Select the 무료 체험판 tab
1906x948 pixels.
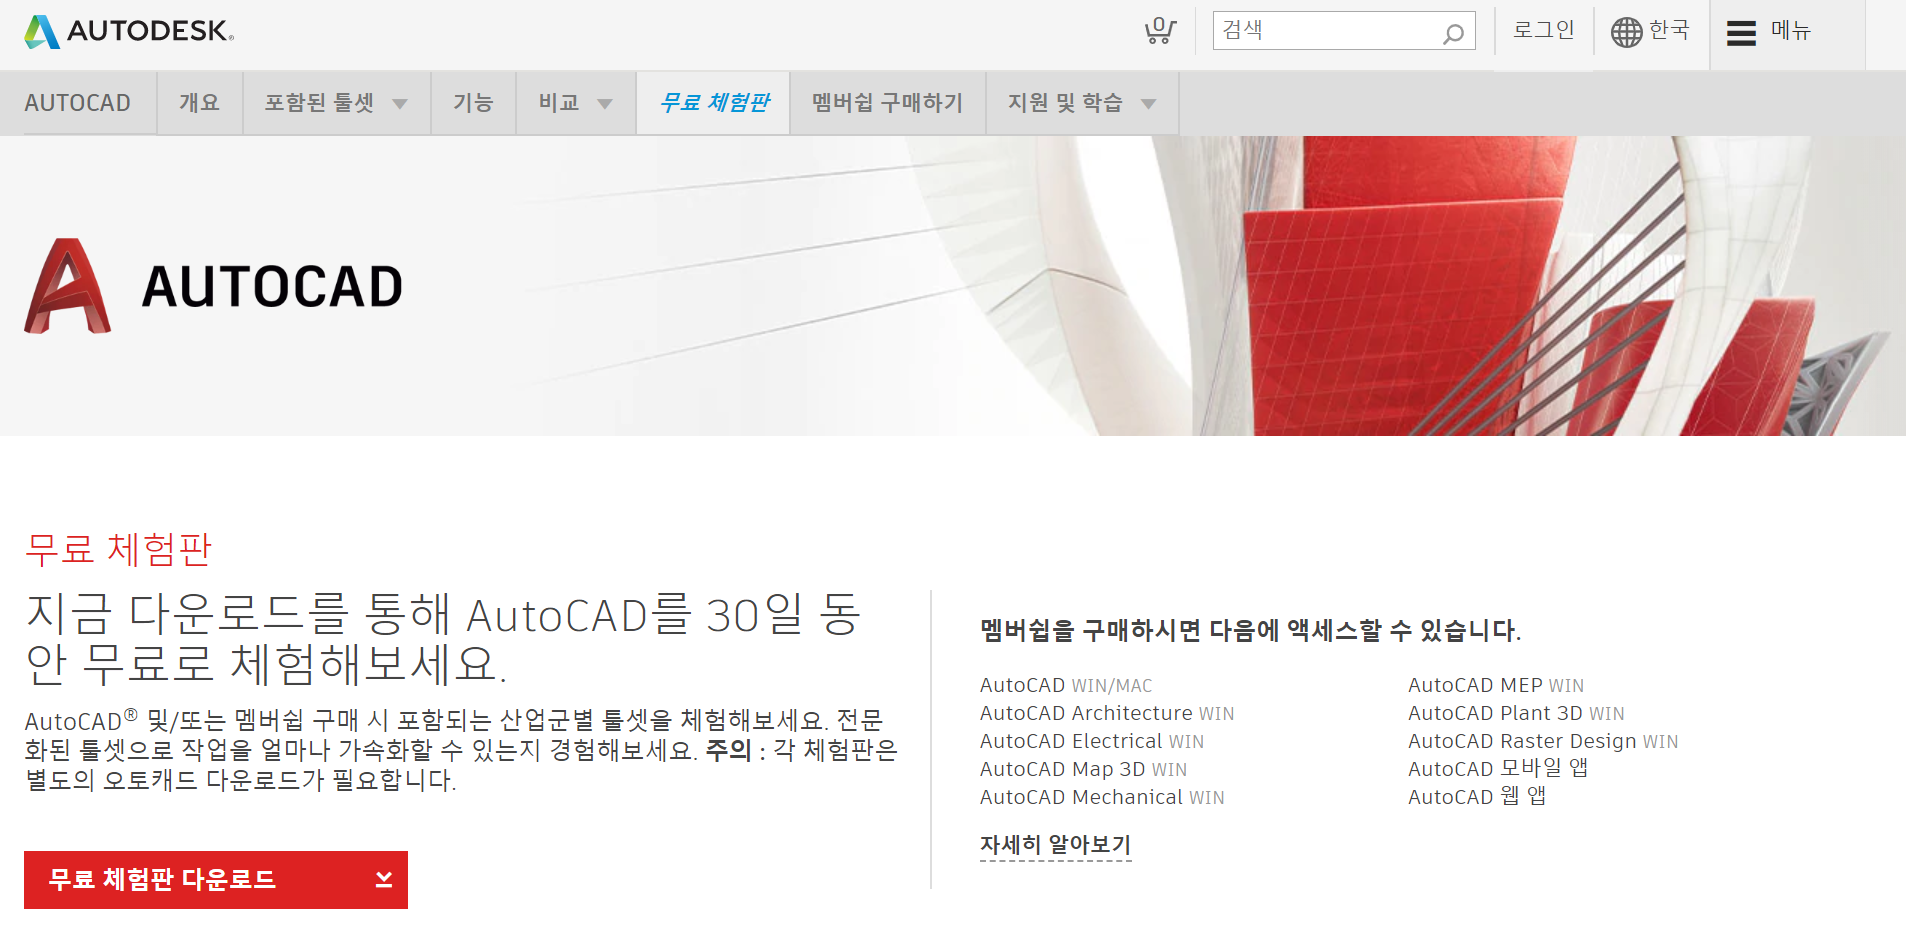[x=714, y=103]
